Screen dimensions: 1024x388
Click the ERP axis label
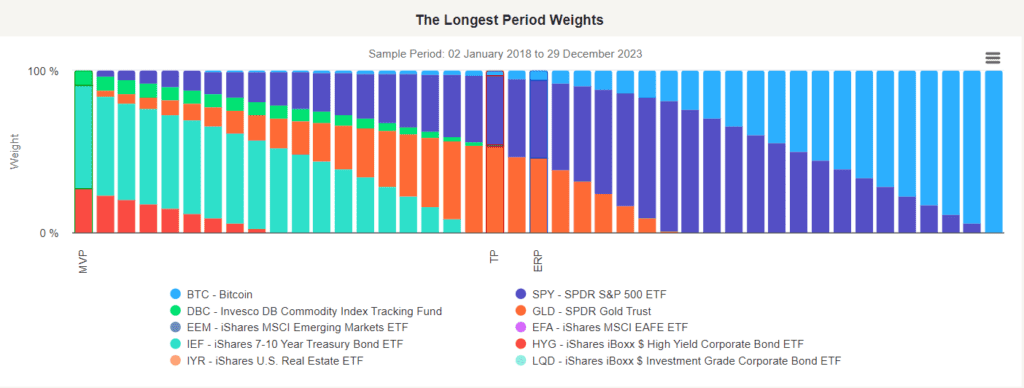538,260
